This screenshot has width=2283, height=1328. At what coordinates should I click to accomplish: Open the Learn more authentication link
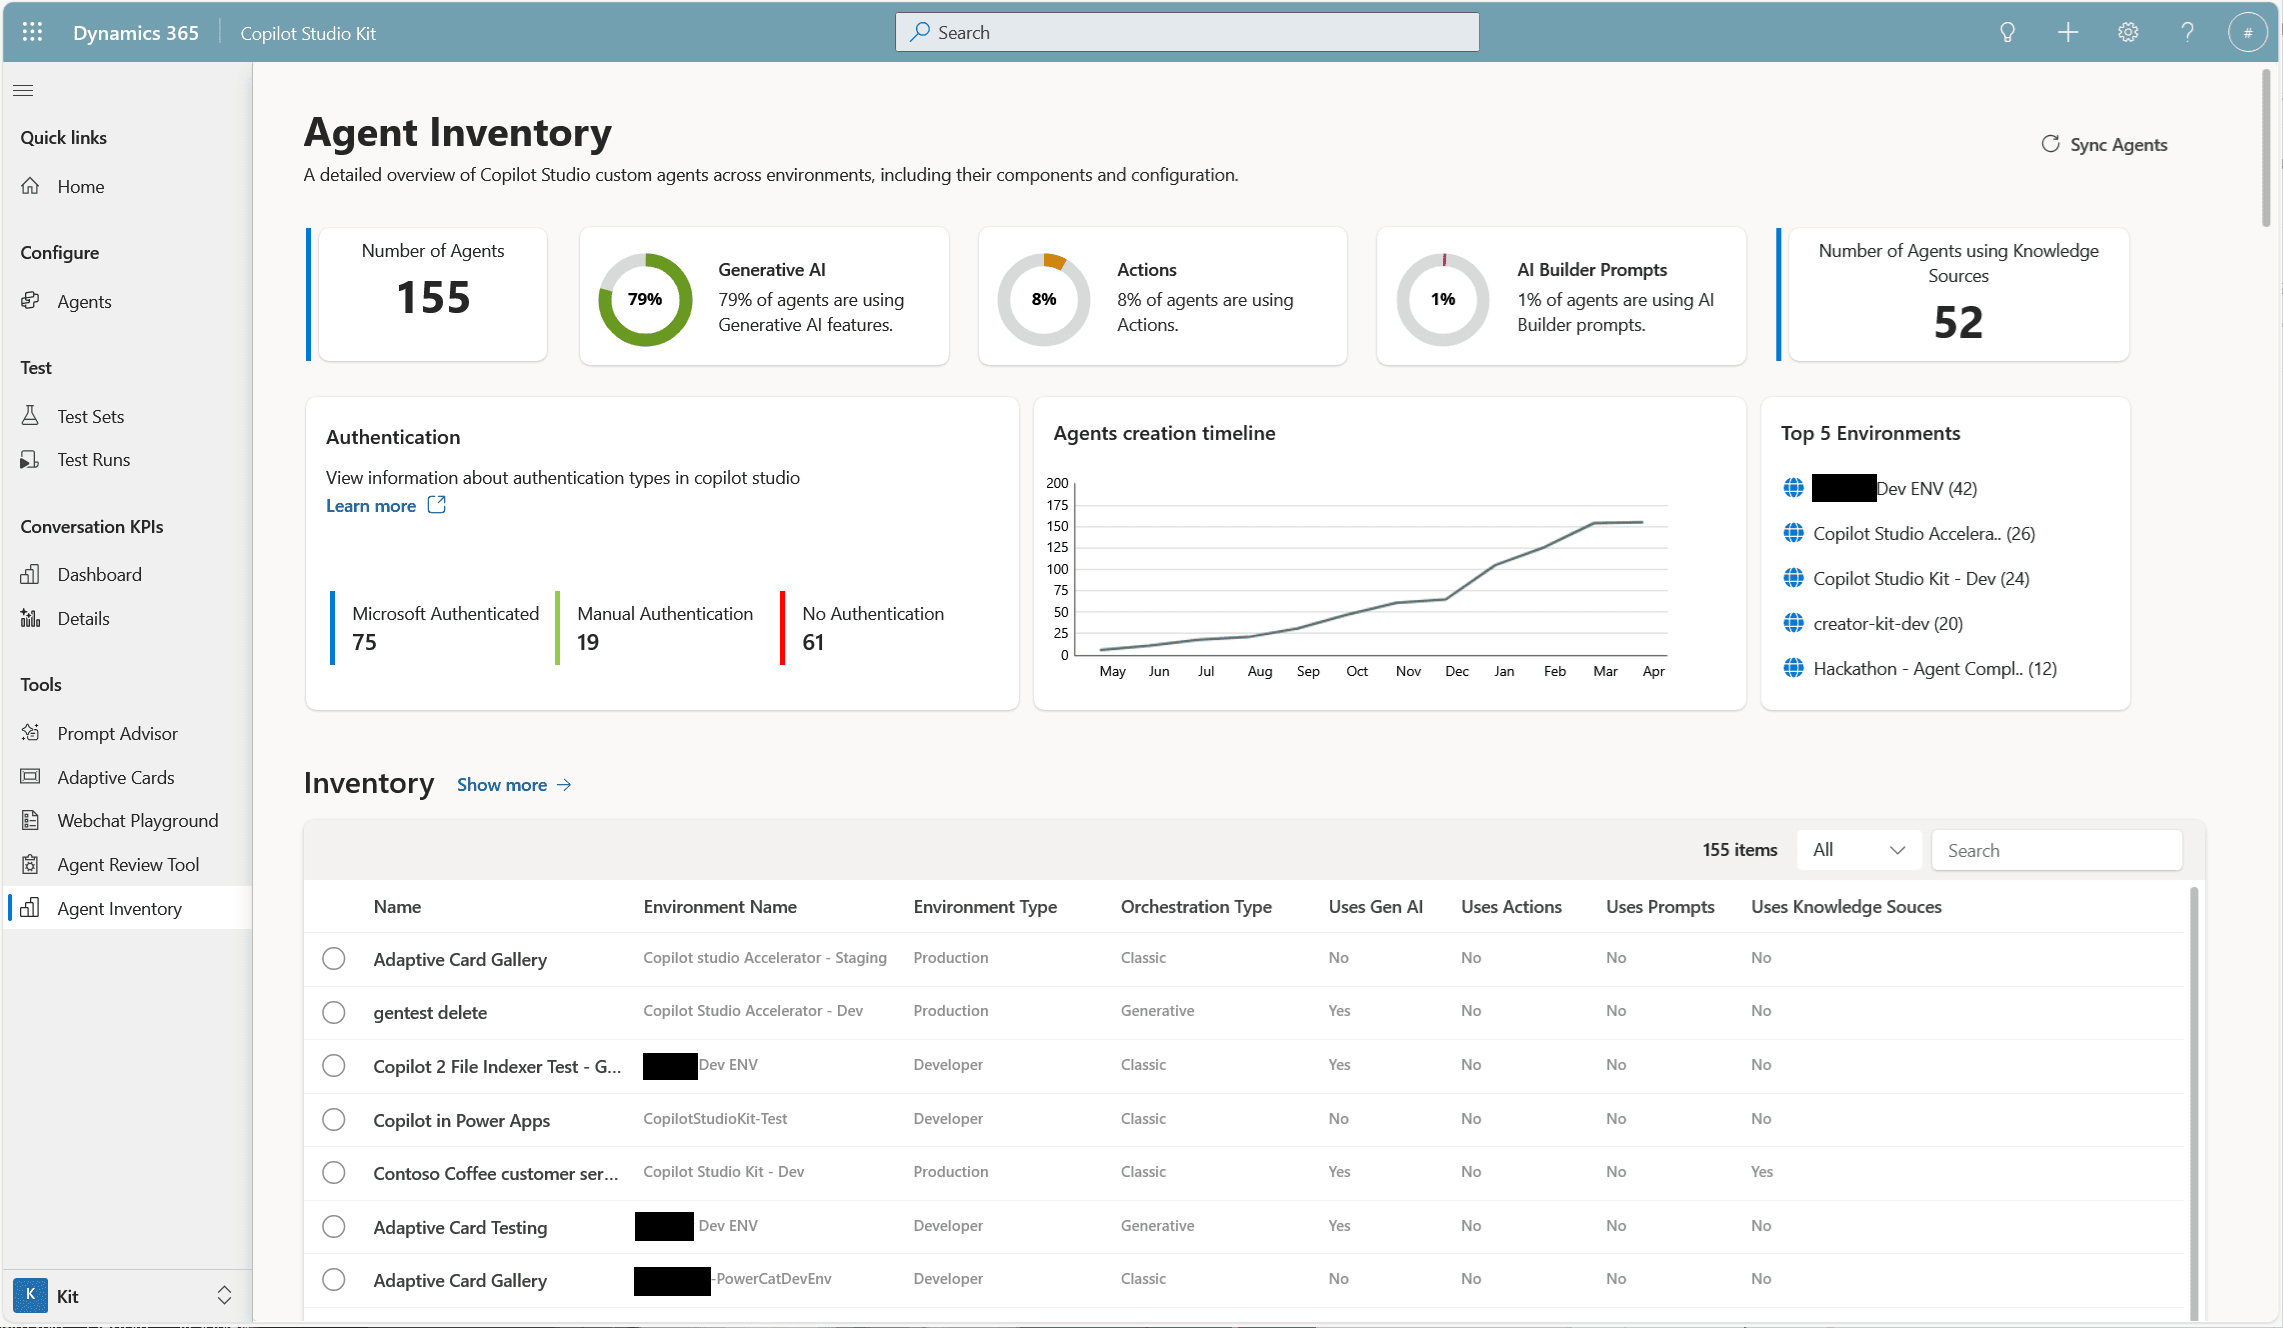click(371, 506)
